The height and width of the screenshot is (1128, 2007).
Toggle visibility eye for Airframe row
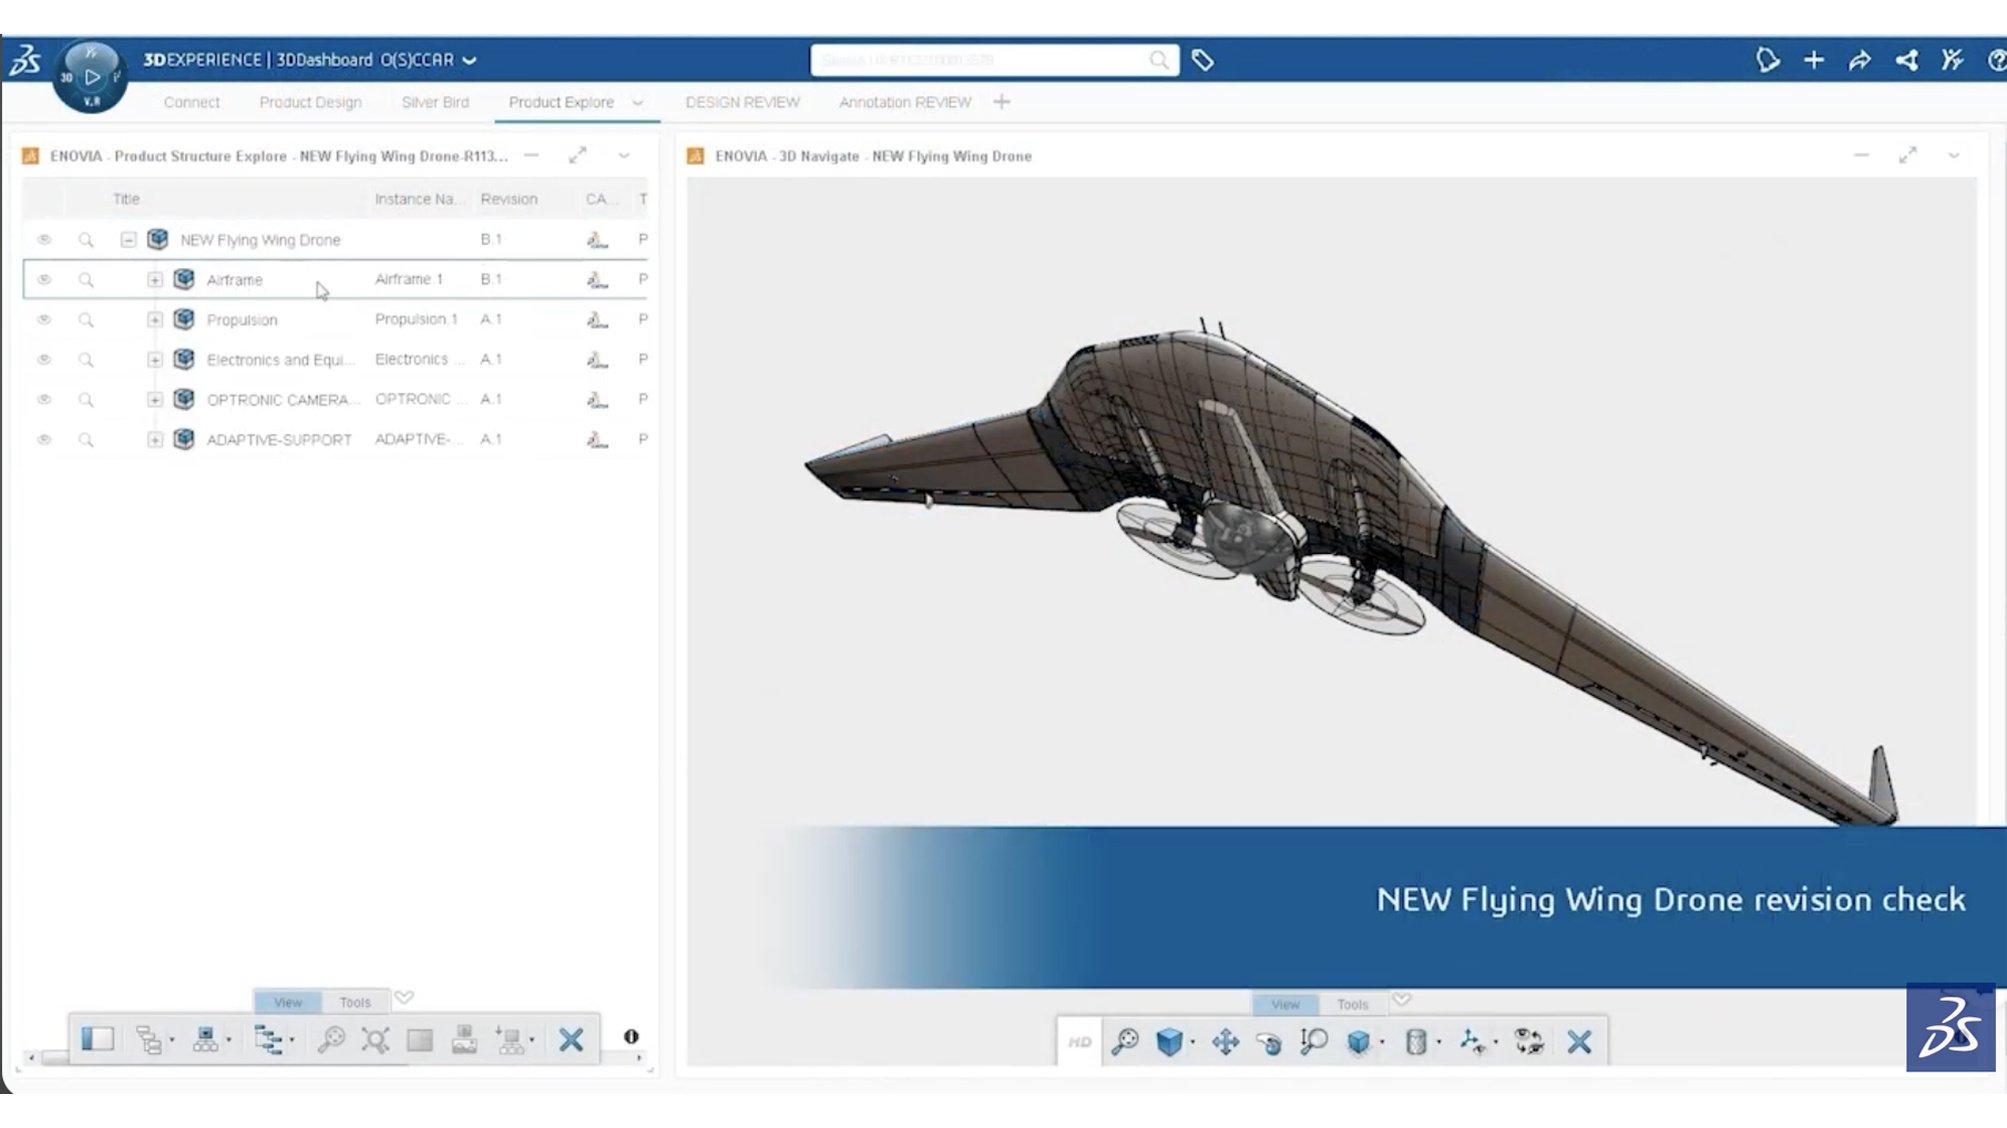[44, 280]
